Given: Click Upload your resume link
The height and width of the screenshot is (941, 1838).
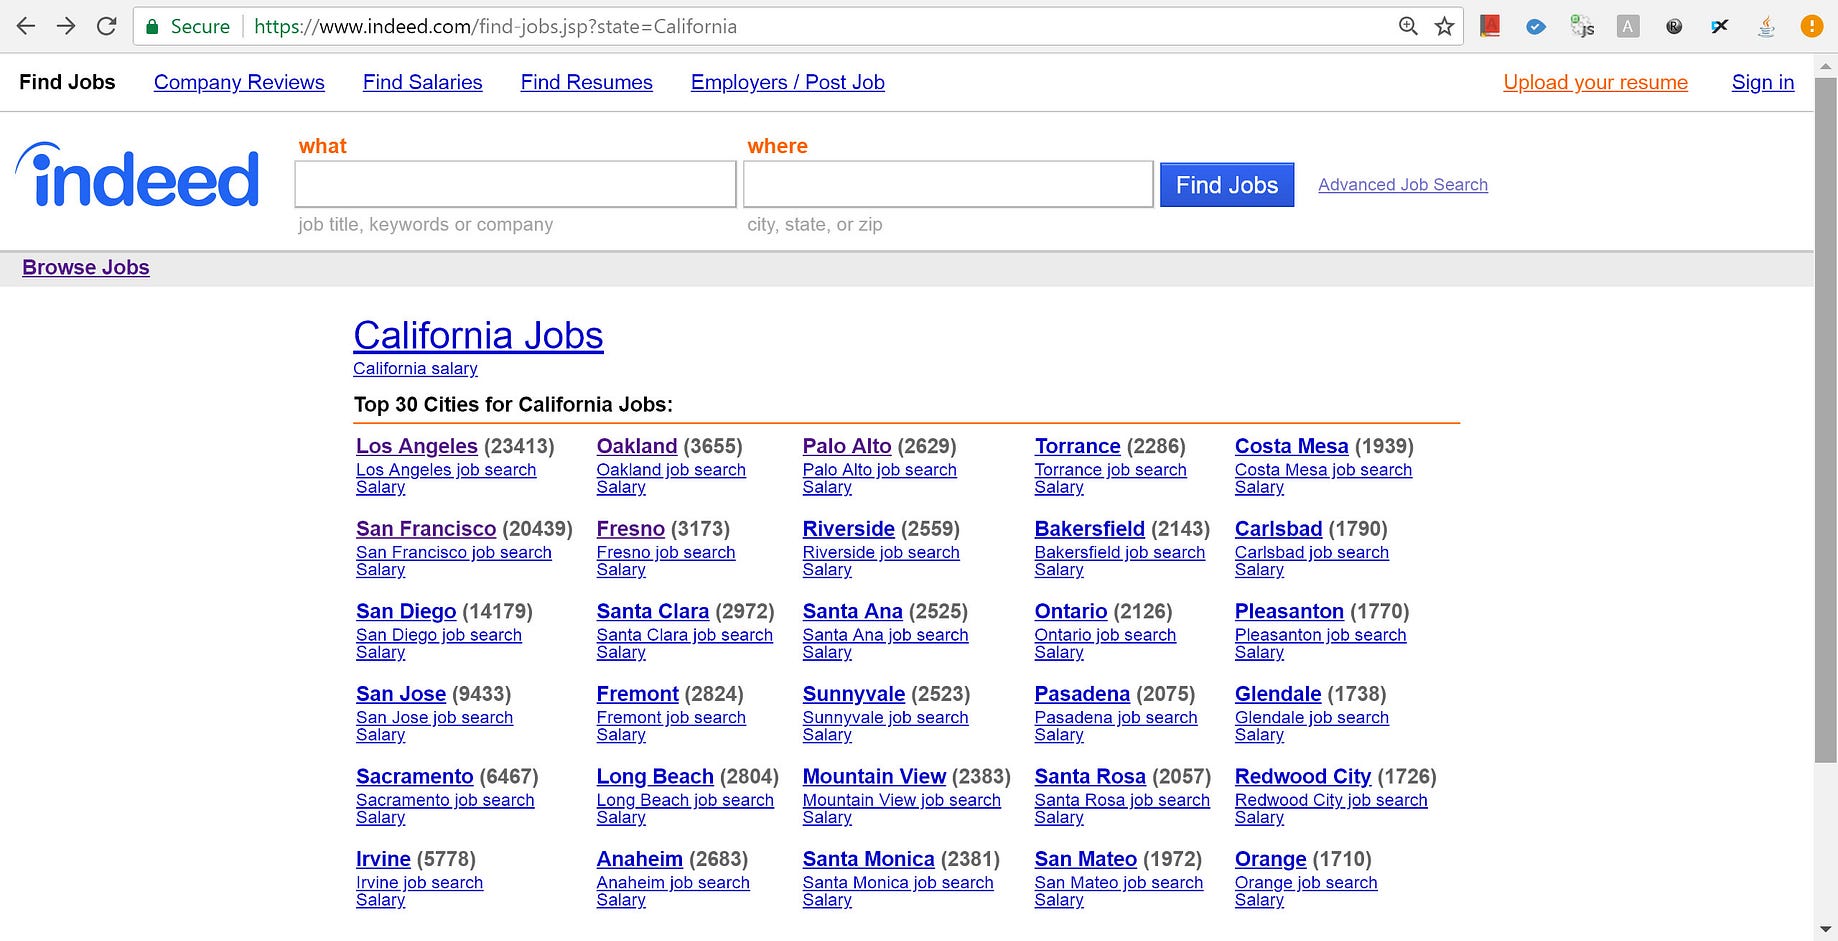Looking at the screenshot, I should tap(1595, 82).
